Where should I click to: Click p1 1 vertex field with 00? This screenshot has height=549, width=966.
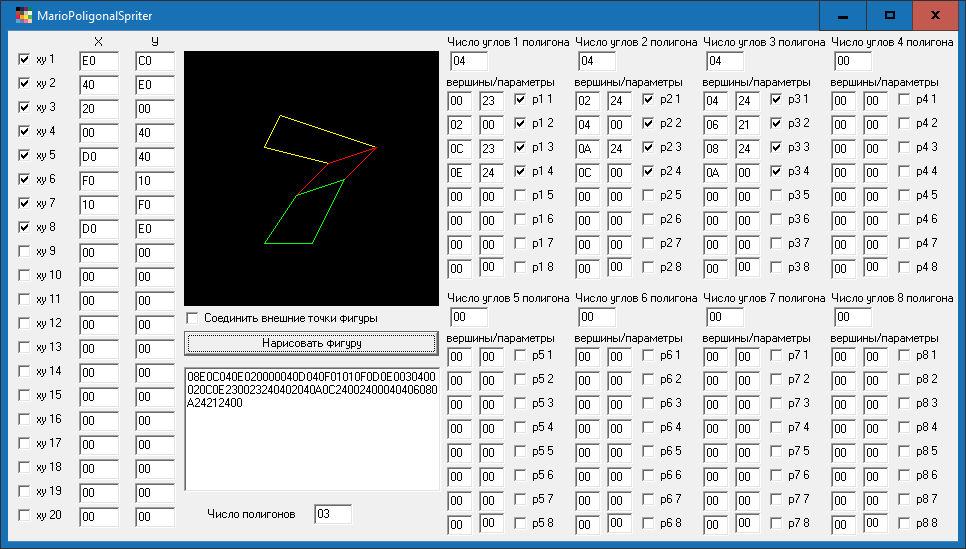click(460, 101)
